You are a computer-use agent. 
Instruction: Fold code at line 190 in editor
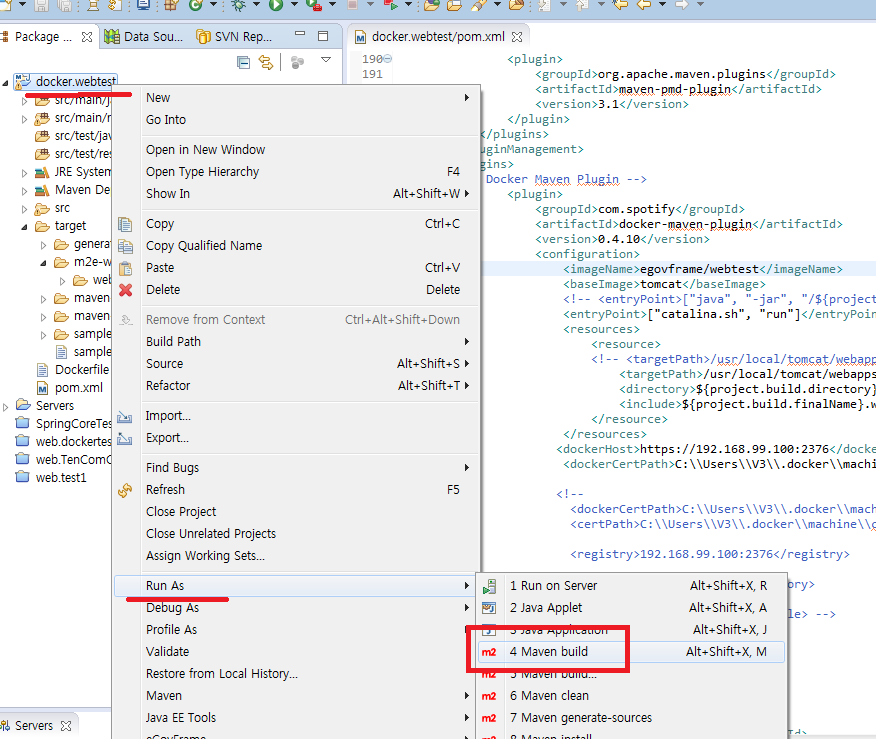389,59
